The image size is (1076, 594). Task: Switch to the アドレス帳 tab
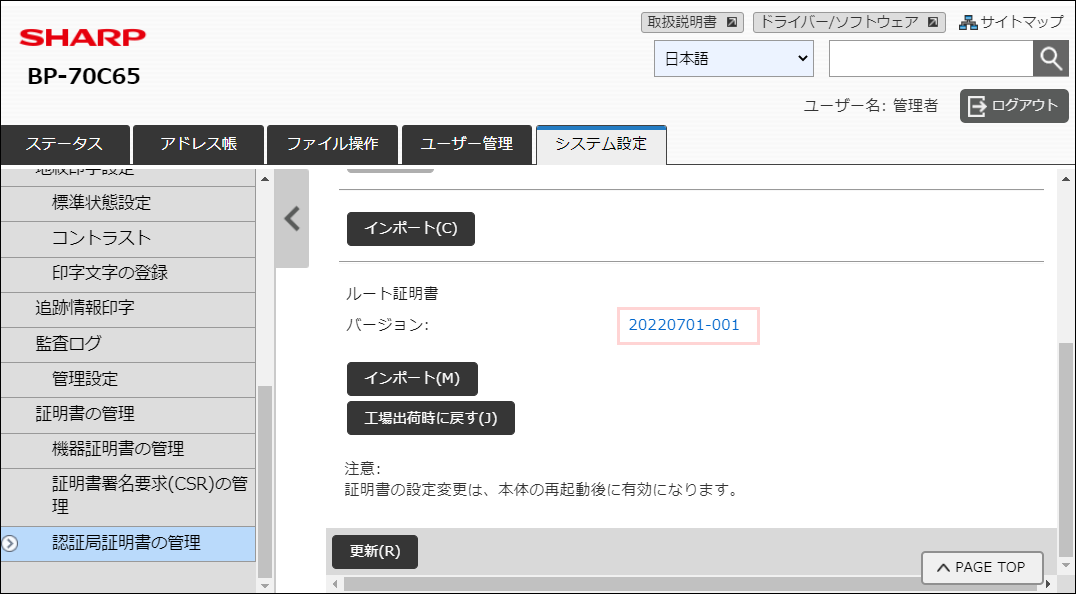pos(198,144)
